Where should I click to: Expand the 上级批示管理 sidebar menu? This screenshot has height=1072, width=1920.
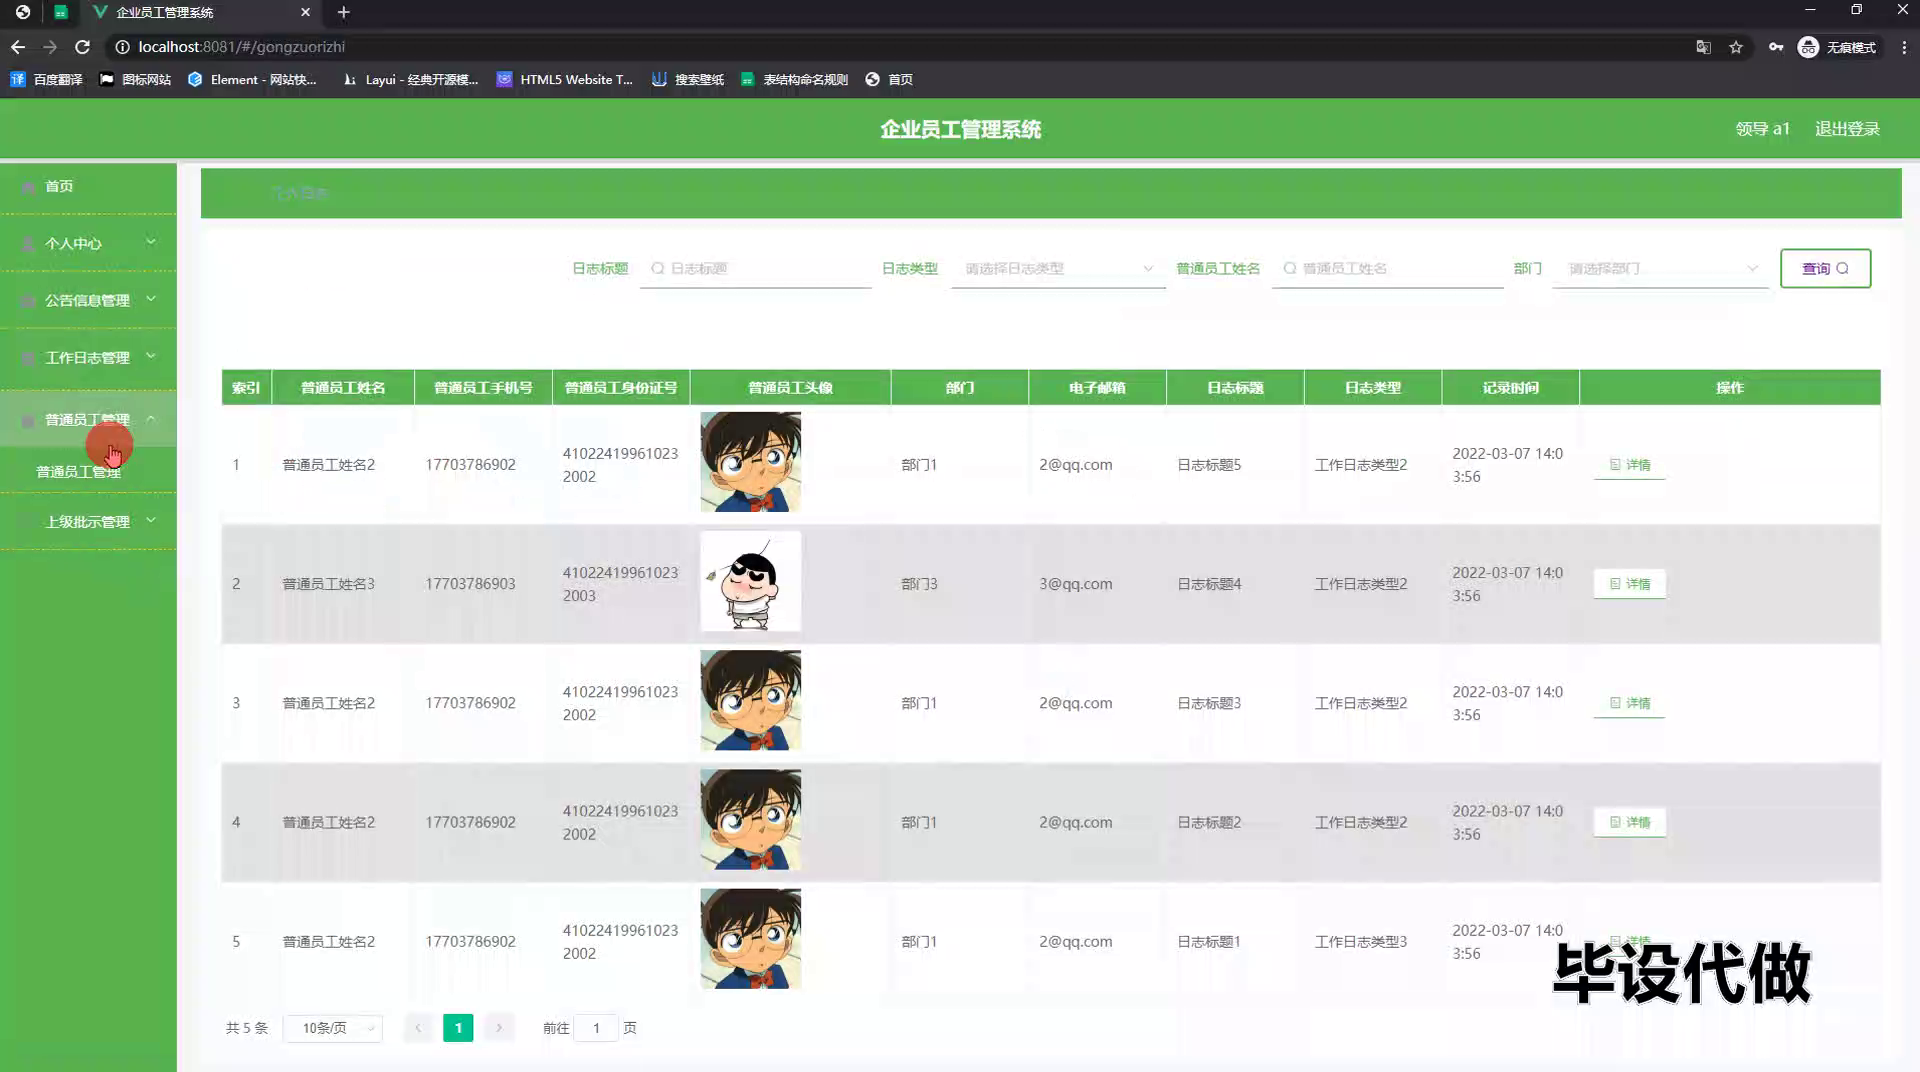tap(88, 521)
